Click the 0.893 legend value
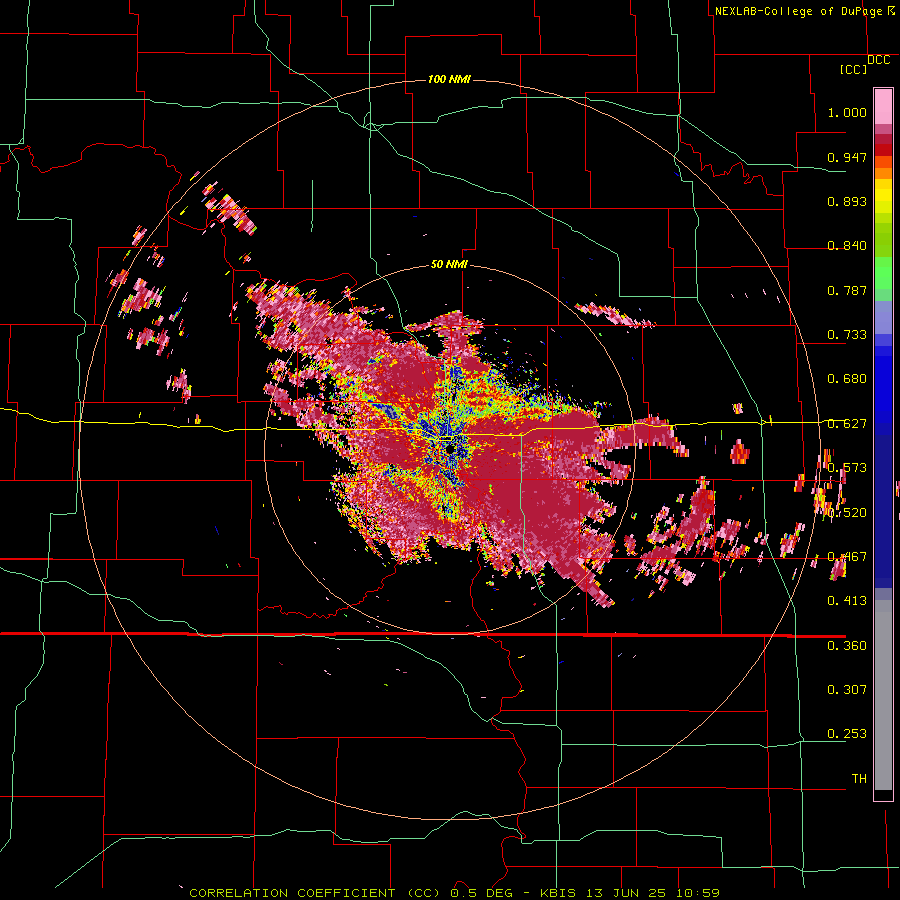 847,201
